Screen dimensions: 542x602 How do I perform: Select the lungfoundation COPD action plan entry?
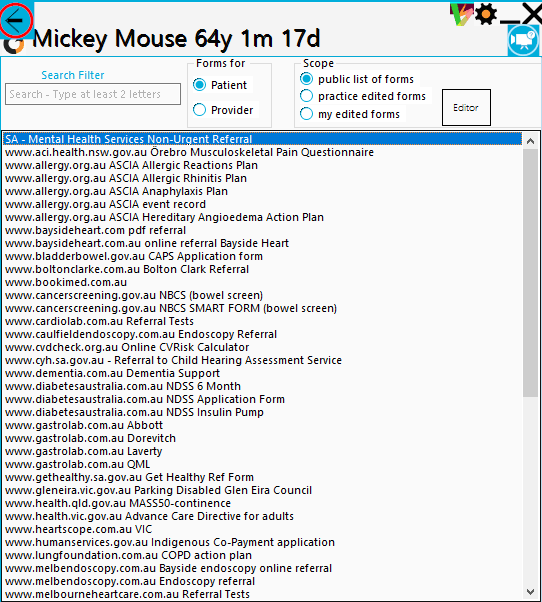click(x=128, y=555)
